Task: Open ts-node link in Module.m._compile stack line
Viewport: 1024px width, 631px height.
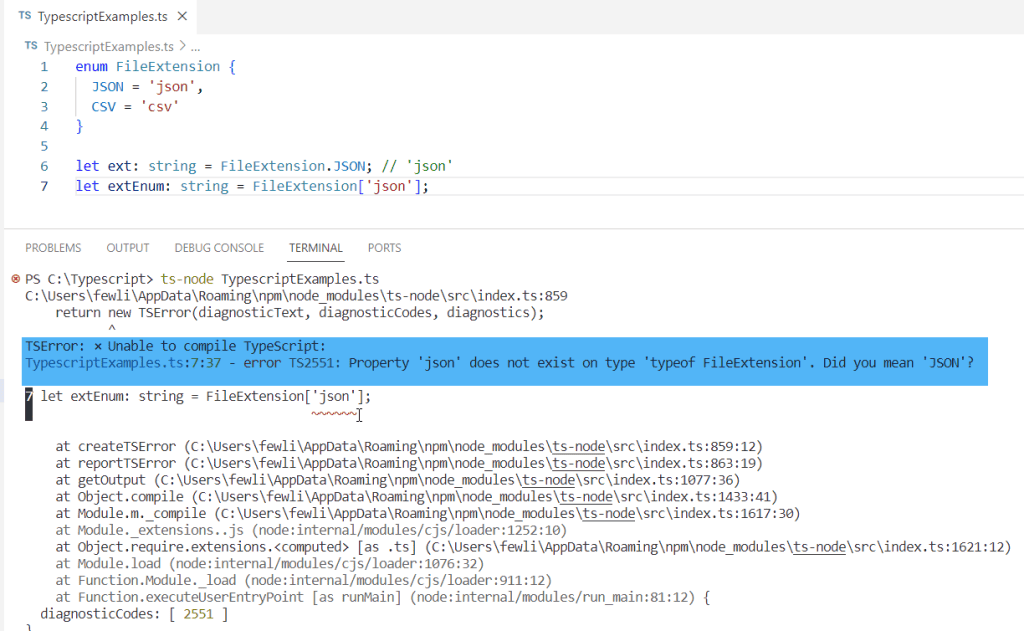Action: (x=609, y=513)
